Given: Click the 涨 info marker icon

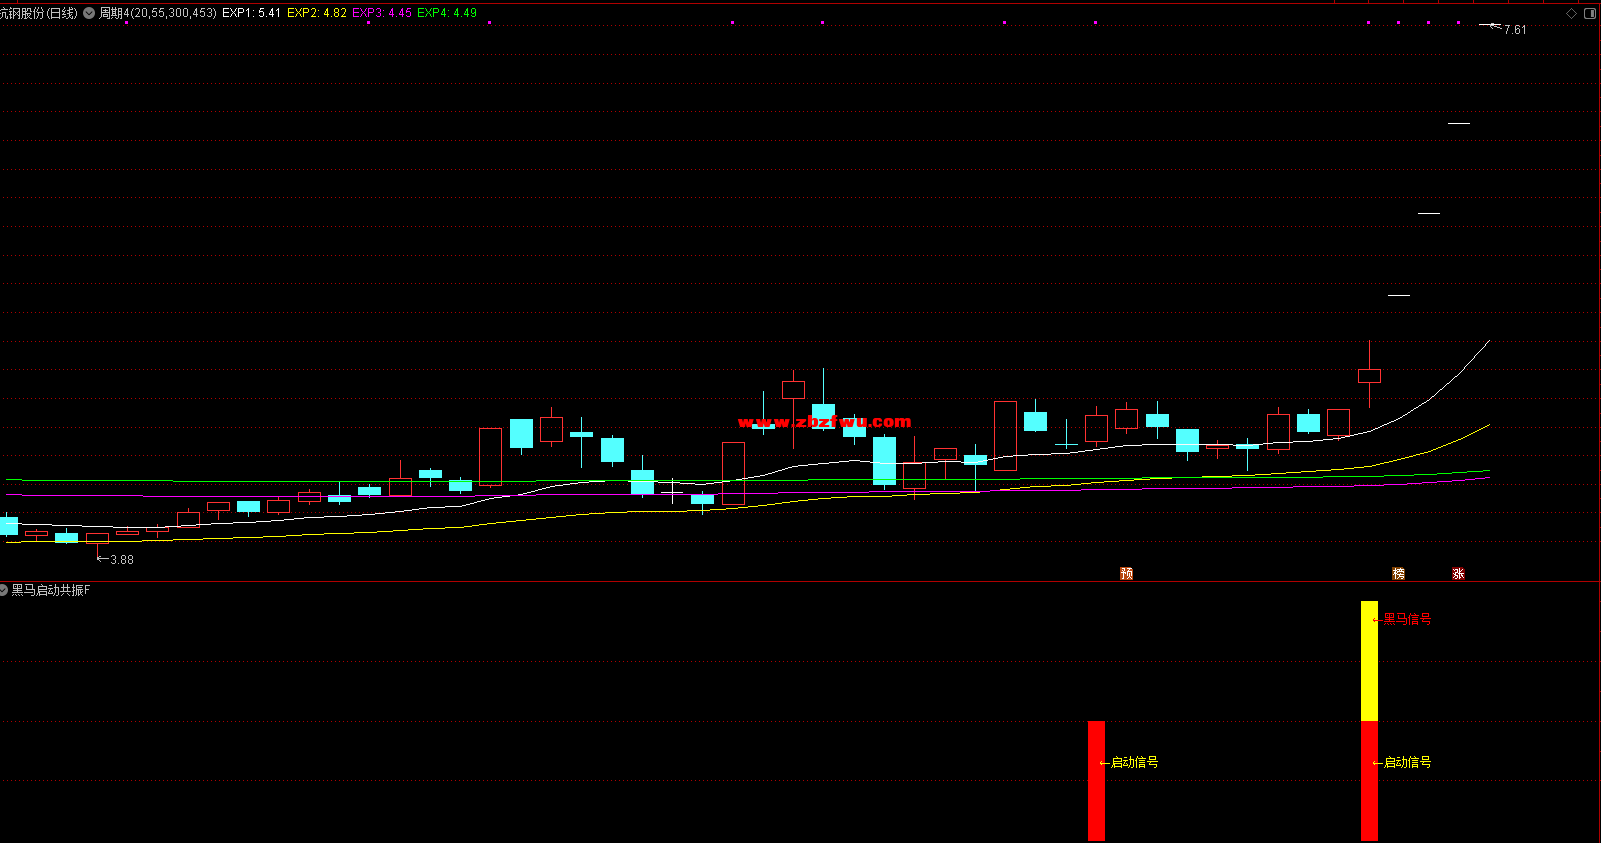Looking at the screenshot, I should click(1459, 573).
